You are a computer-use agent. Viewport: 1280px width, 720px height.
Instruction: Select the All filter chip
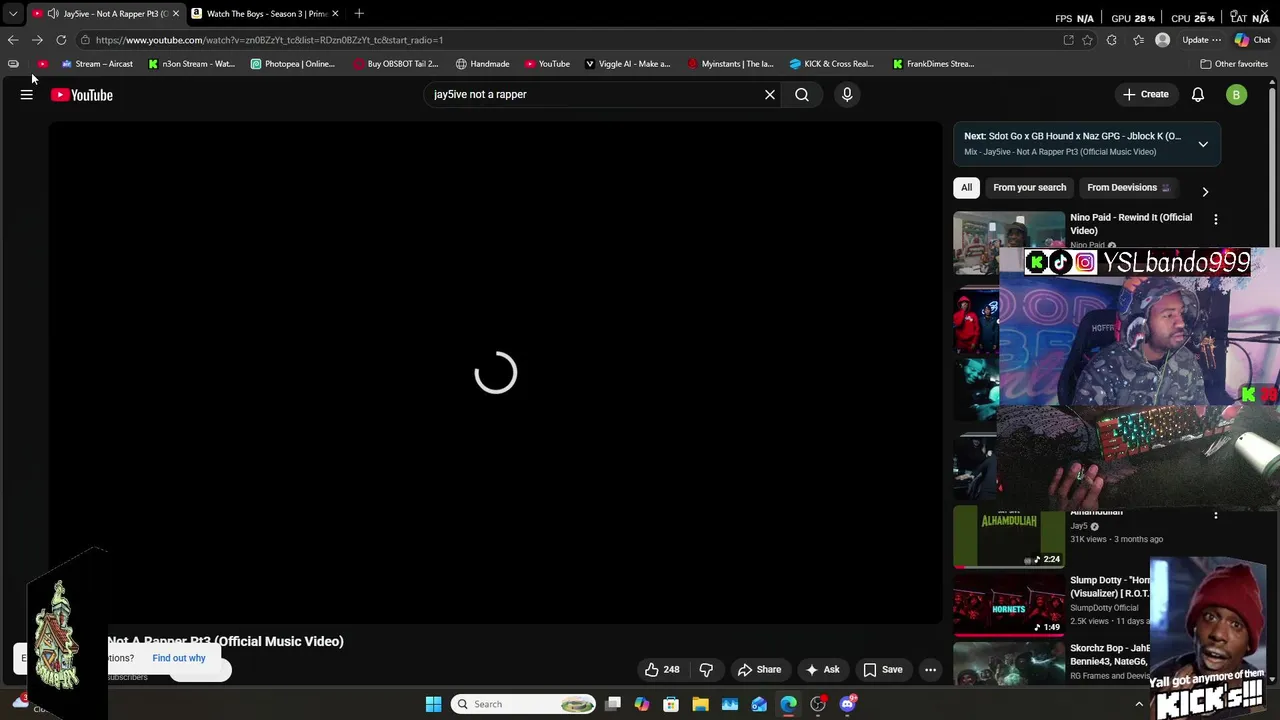[x=966, y=187]
